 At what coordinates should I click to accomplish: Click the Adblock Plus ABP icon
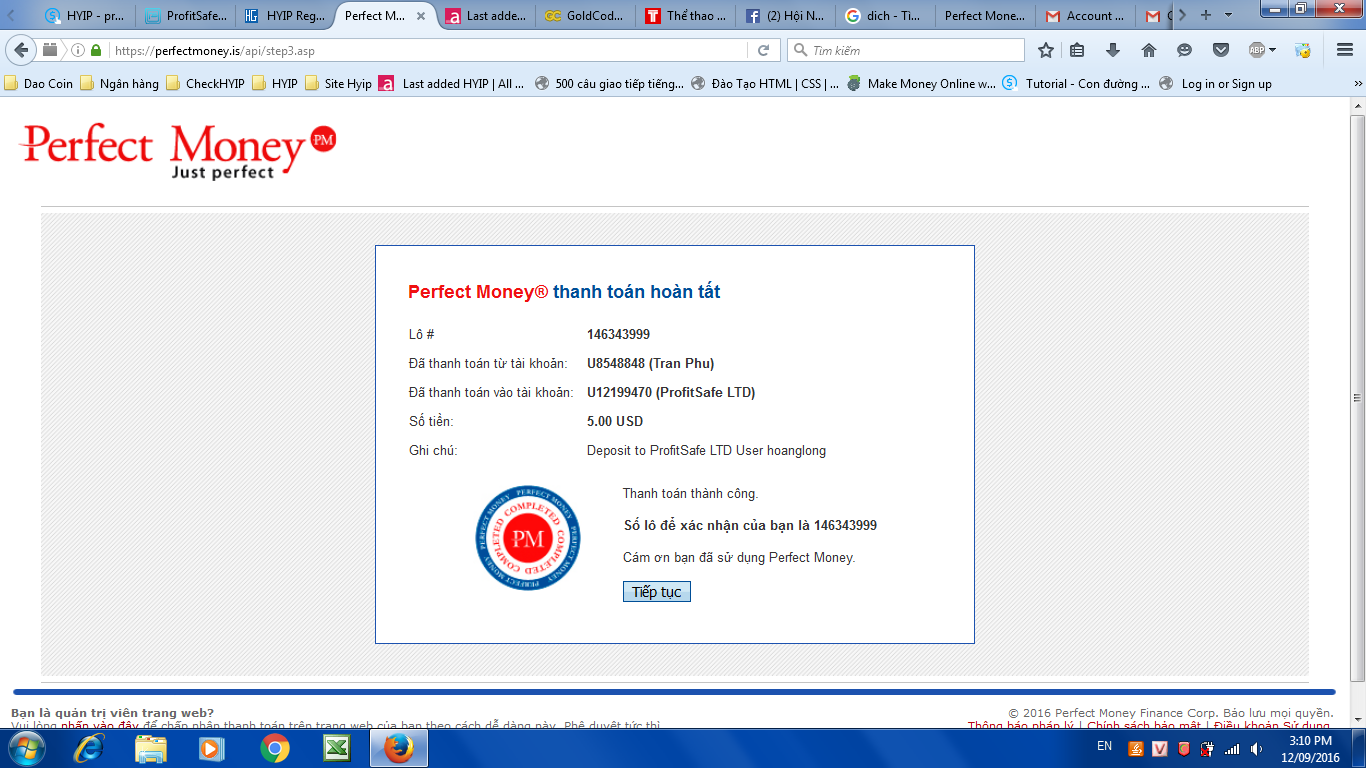coord(1257,50)
